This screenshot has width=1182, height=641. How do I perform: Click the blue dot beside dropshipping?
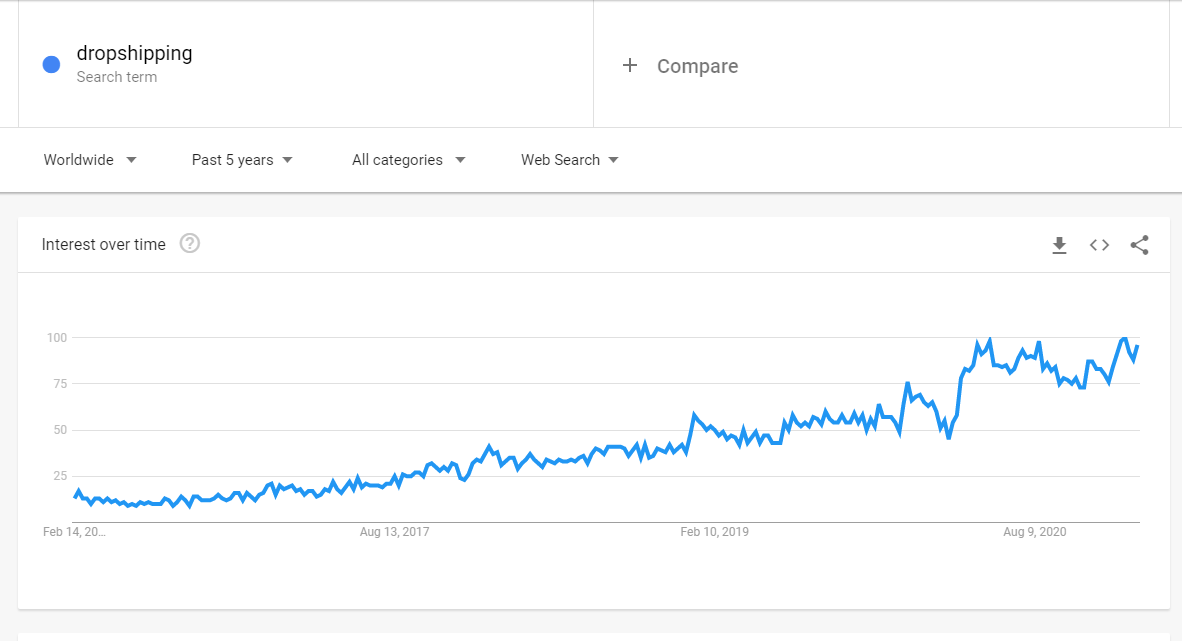click(x=50, y=64)
